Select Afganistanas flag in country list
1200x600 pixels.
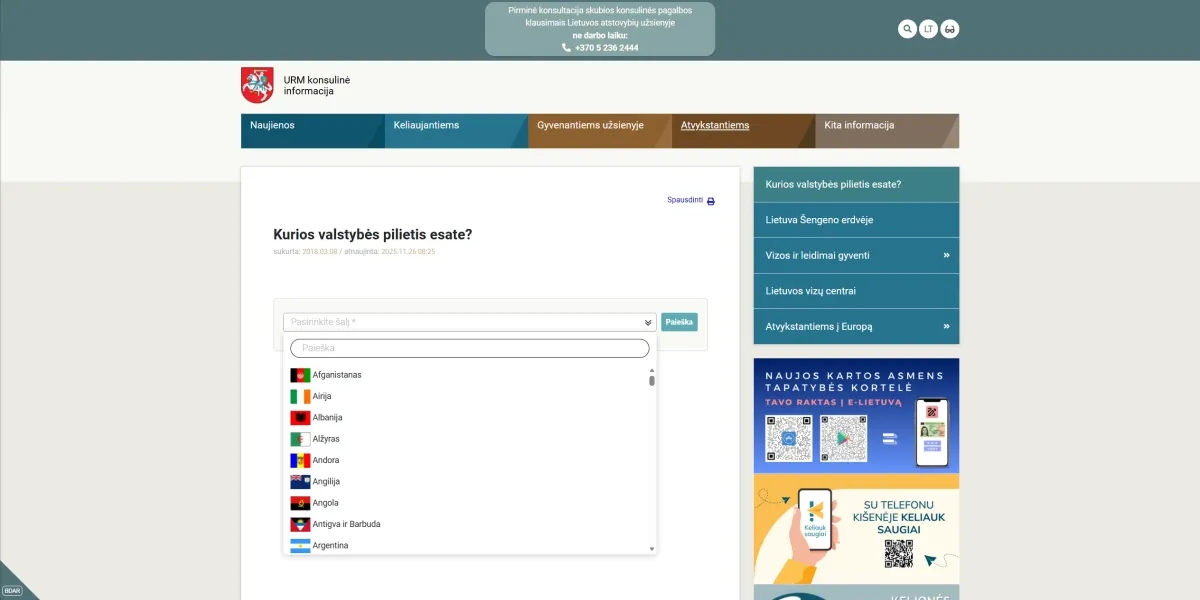pos(300,375)
